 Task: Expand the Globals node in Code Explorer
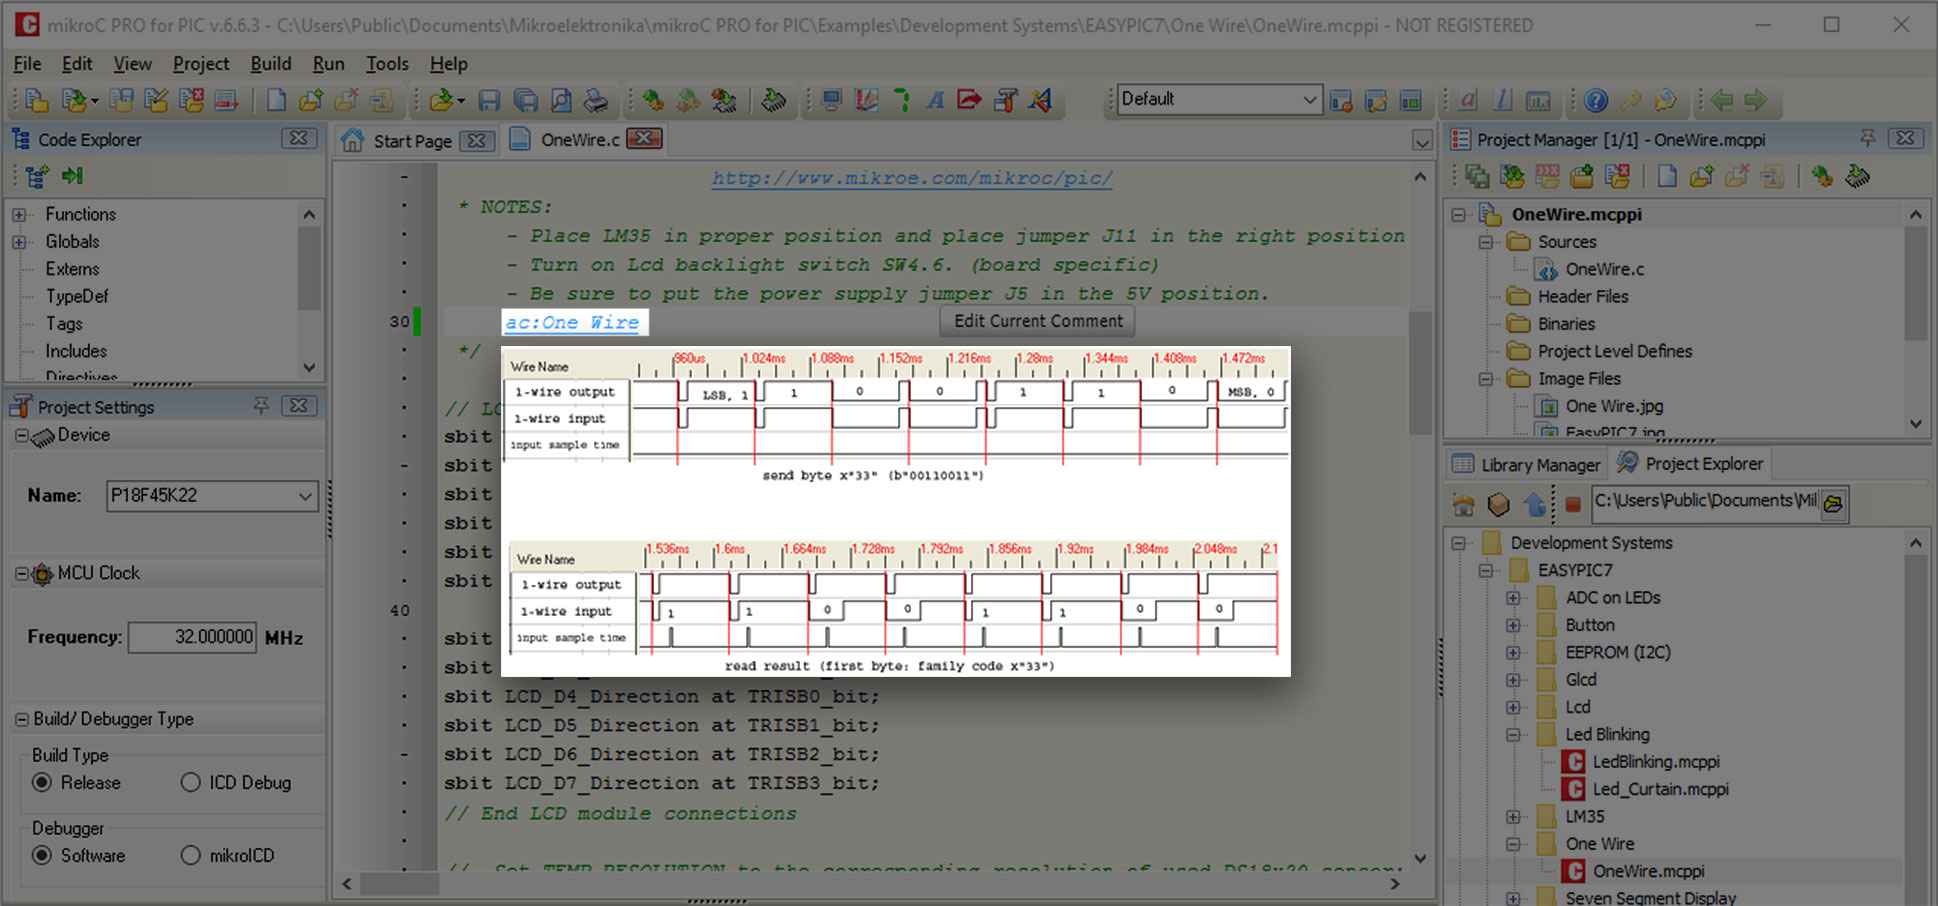coord(19,242)
